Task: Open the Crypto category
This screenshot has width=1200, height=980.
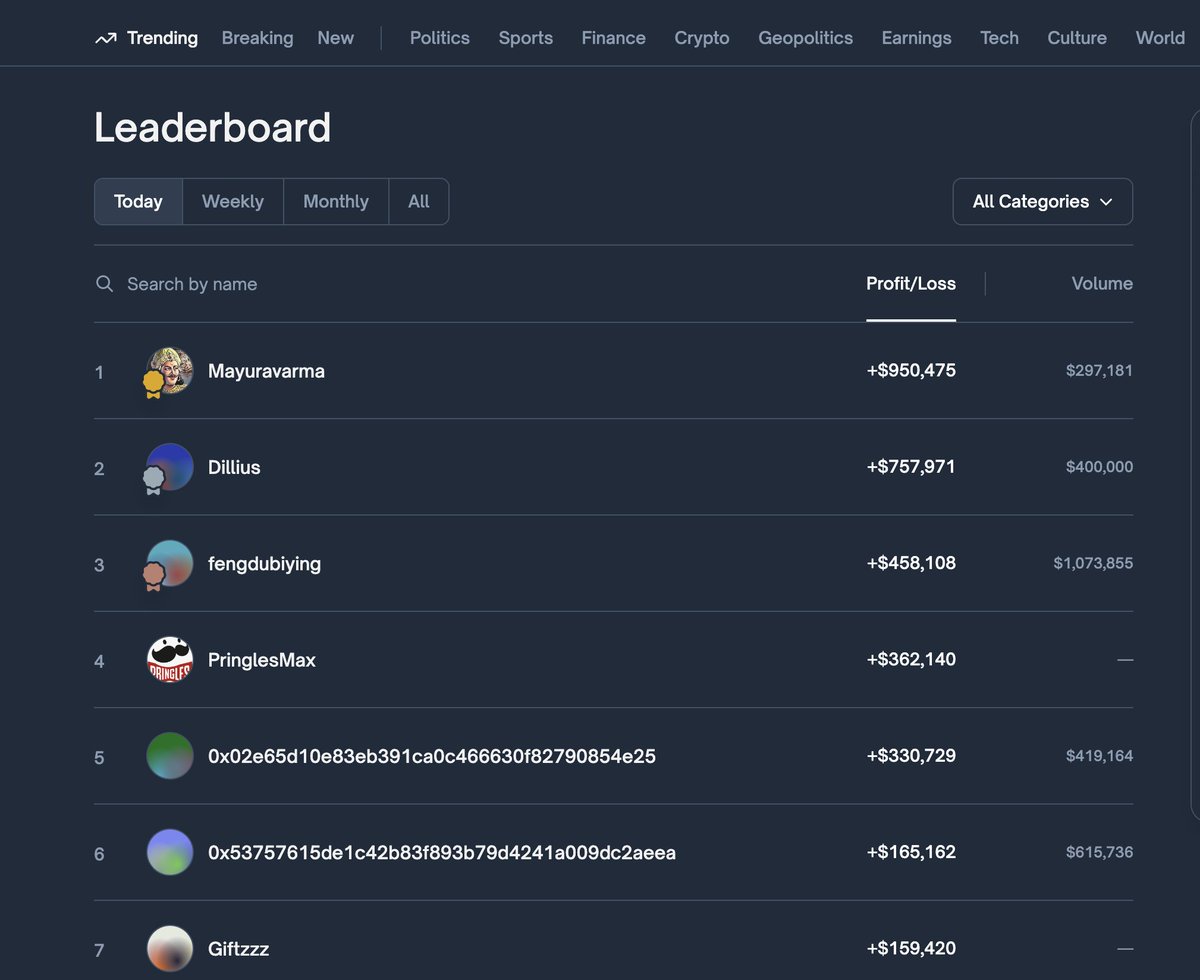Action: 702,38
